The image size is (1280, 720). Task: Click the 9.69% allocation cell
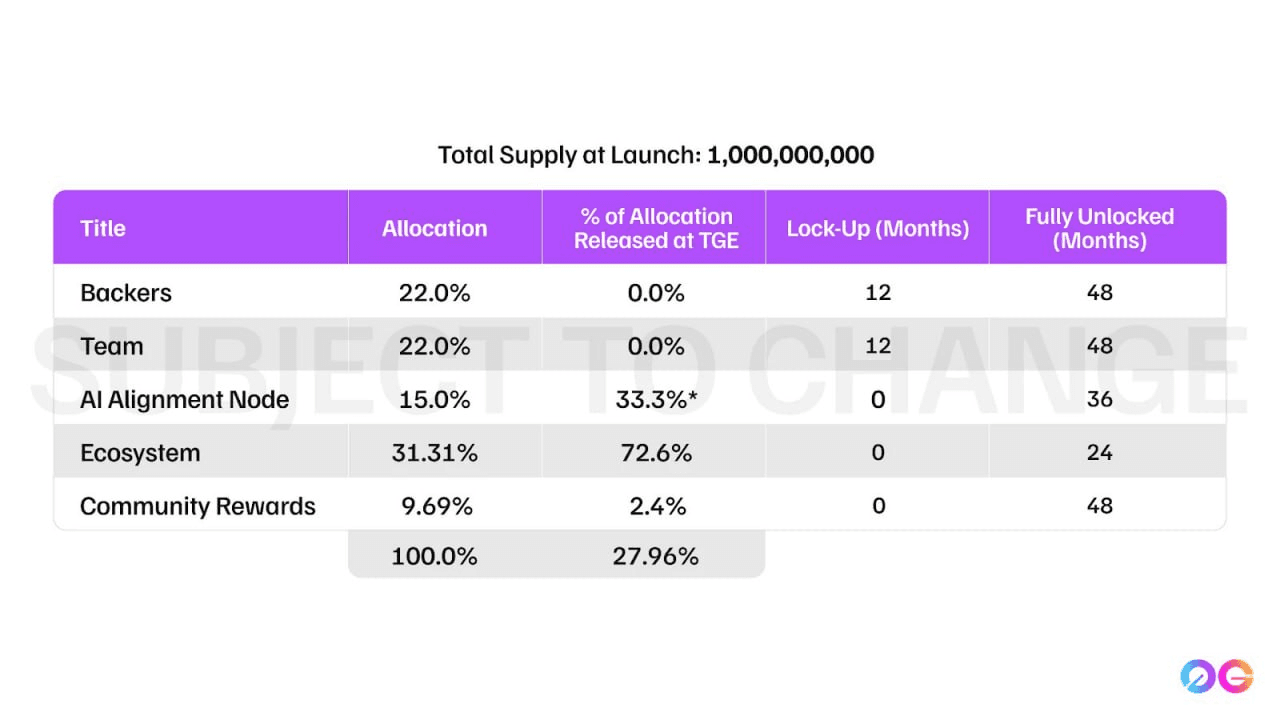tap(434, 506)
